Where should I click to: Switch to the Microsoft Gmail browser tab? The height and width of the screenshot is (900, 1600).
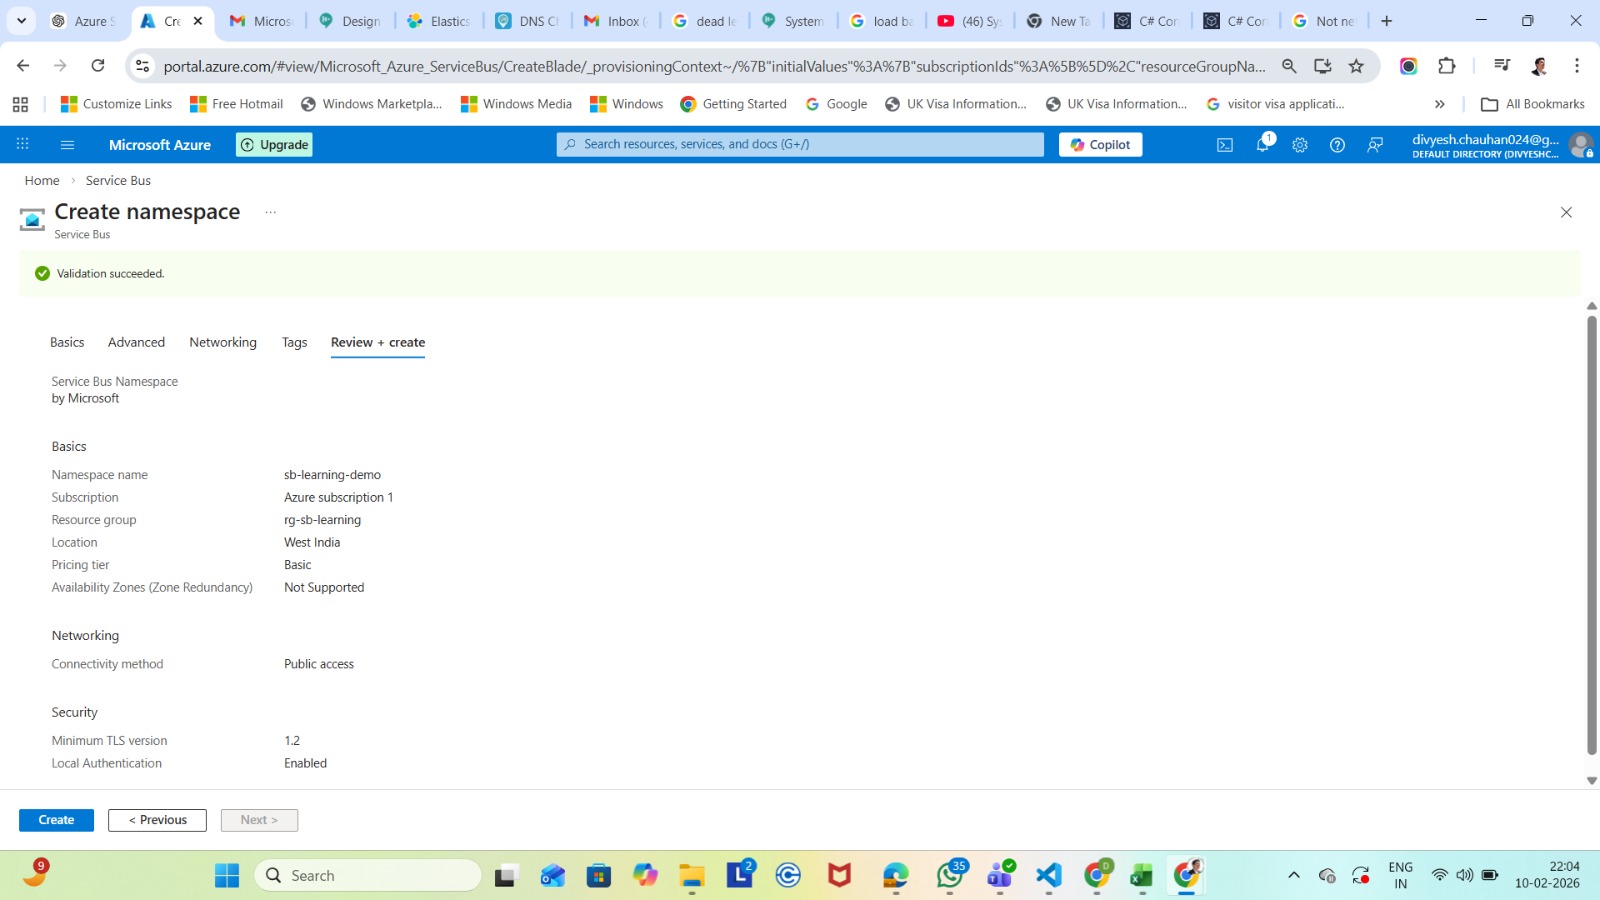coord(261,21)
